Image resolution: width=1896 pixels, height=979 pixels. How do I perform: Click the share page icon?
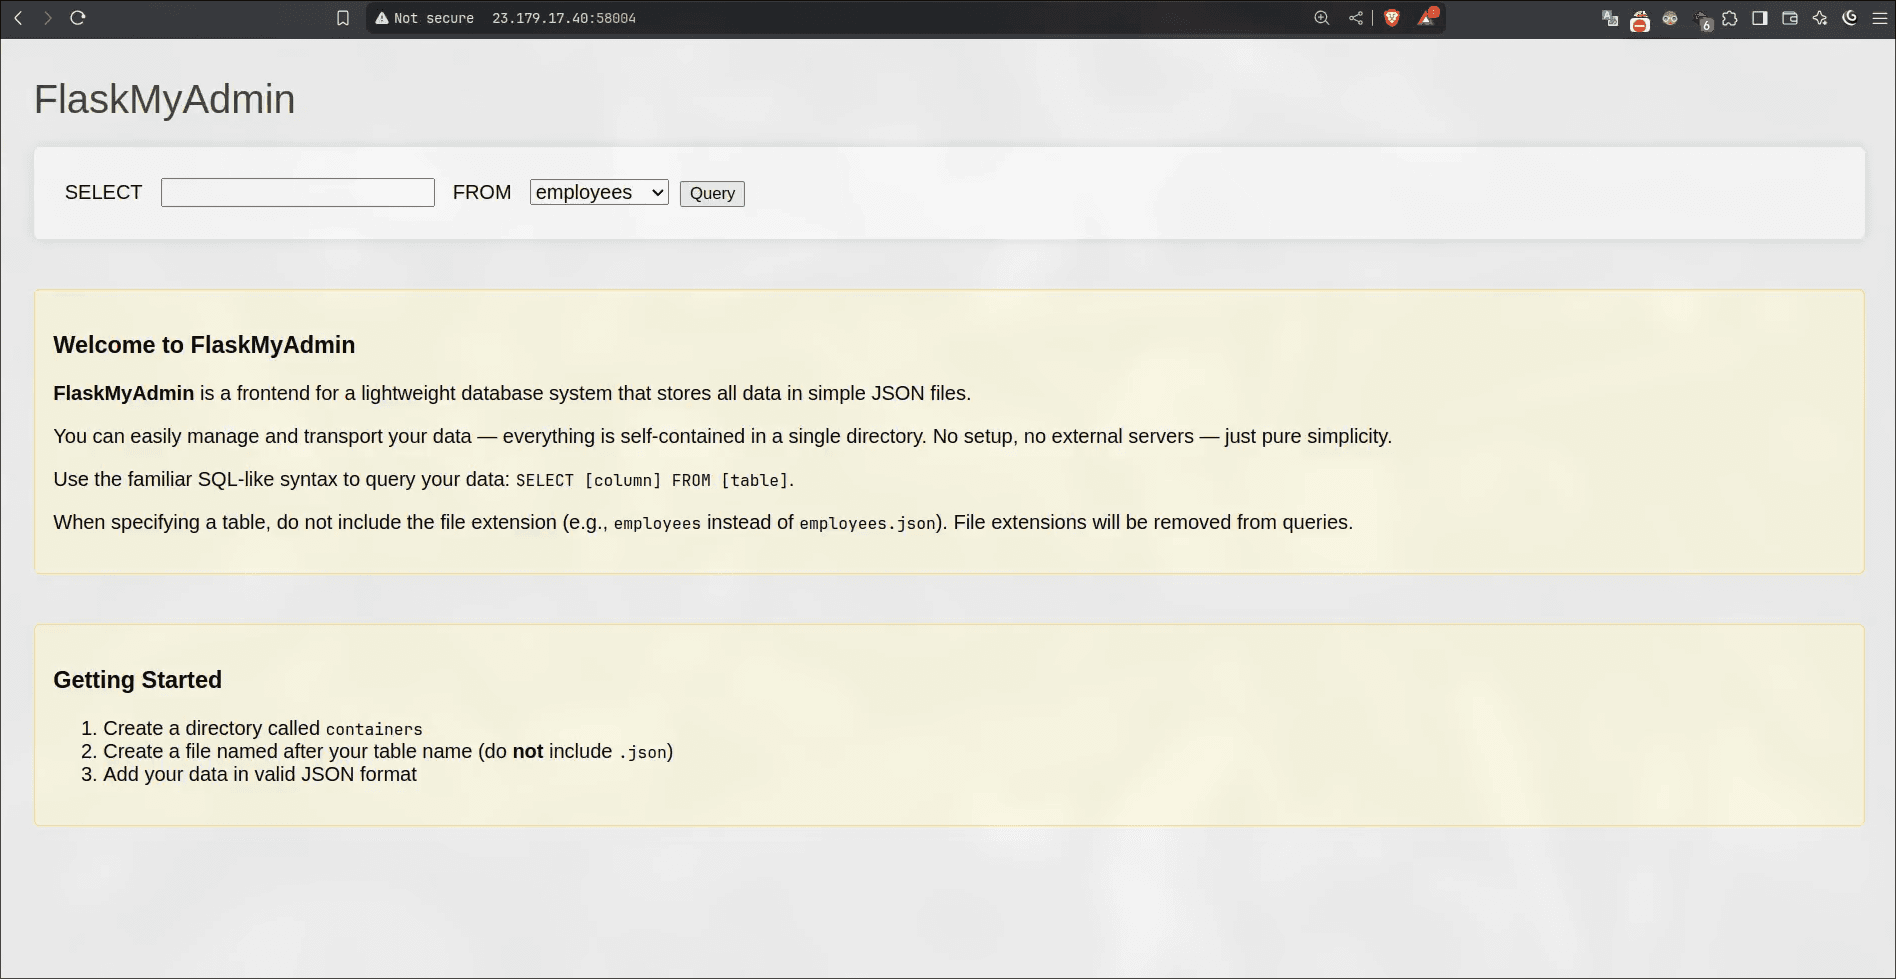coord(1356,17)
